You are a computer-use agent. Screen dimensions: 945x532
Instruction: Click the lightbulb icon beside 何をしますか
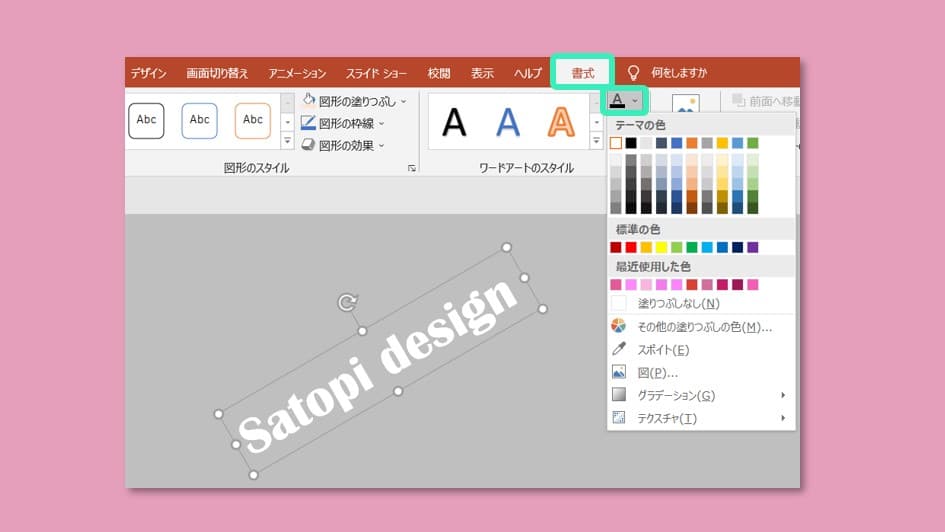633,73
